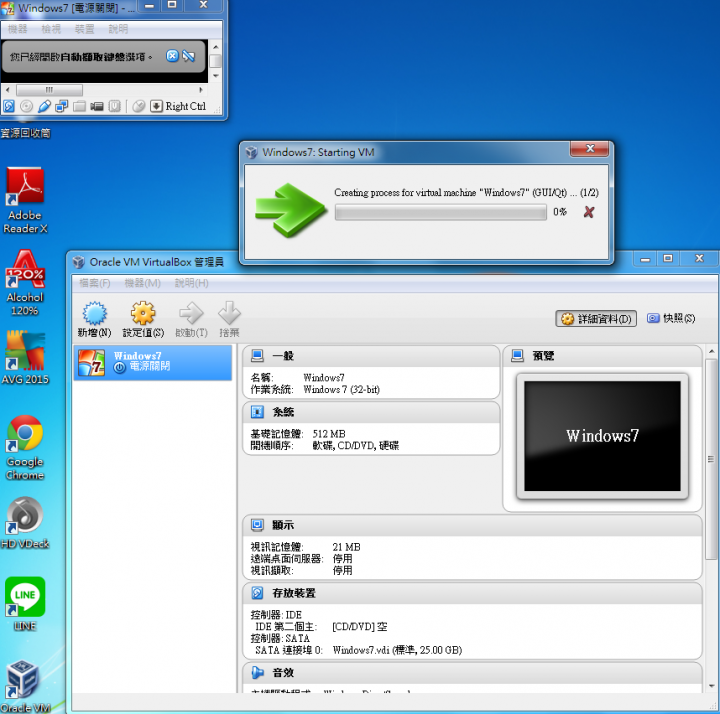The height and width of the screenshot is (714, 720).
Task: Click details pane scroll-up arrow
Action: point(711,352)
